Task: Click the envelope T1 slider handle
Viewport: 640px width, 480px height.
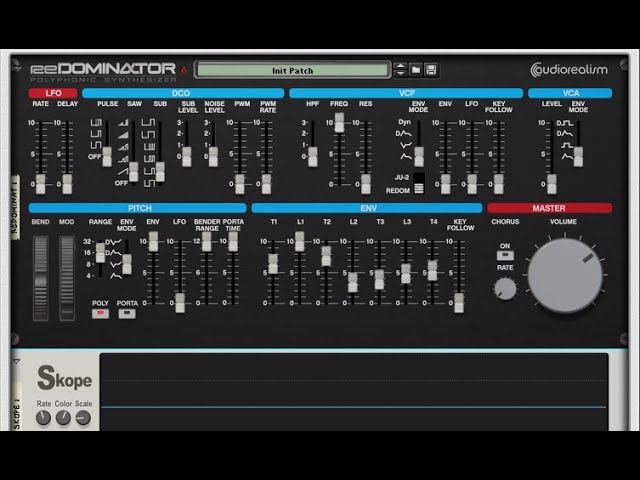Action: click(273, 264)
